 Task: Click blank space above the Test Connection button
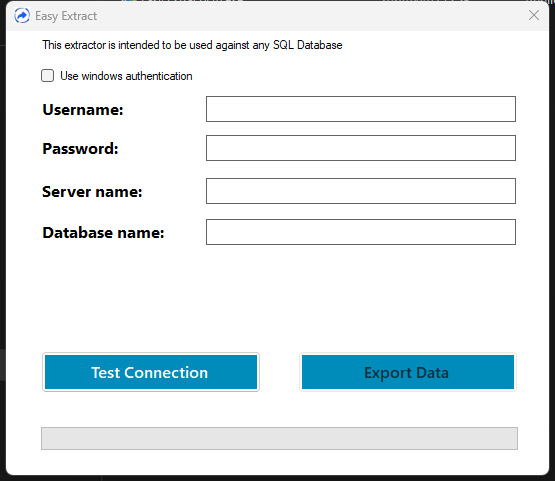click(151, 301)
